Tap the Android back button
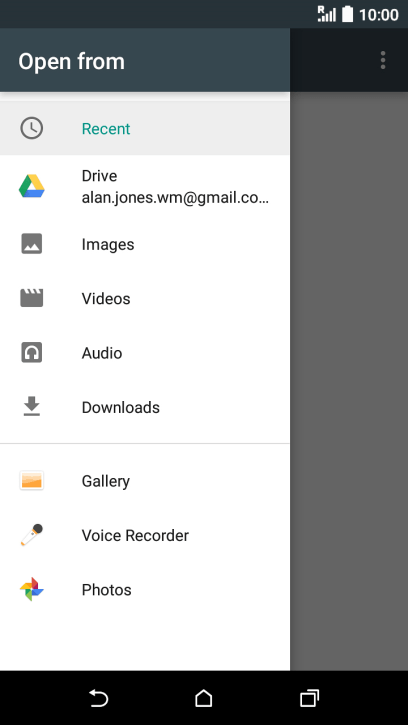Image resolution: width=408 pixels, height=725 pixels. click(x=99, y=698)
